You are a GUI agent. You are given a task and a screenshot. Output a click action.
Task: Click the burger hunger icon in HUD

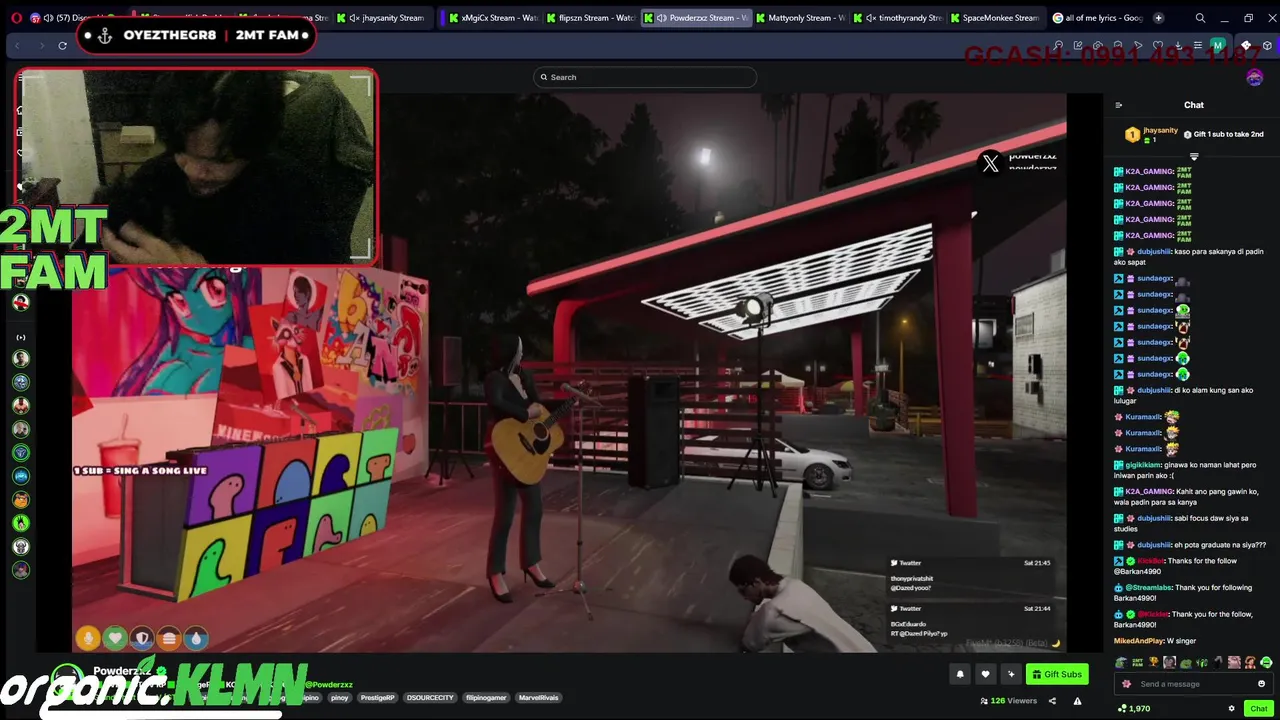pos(169,638)
